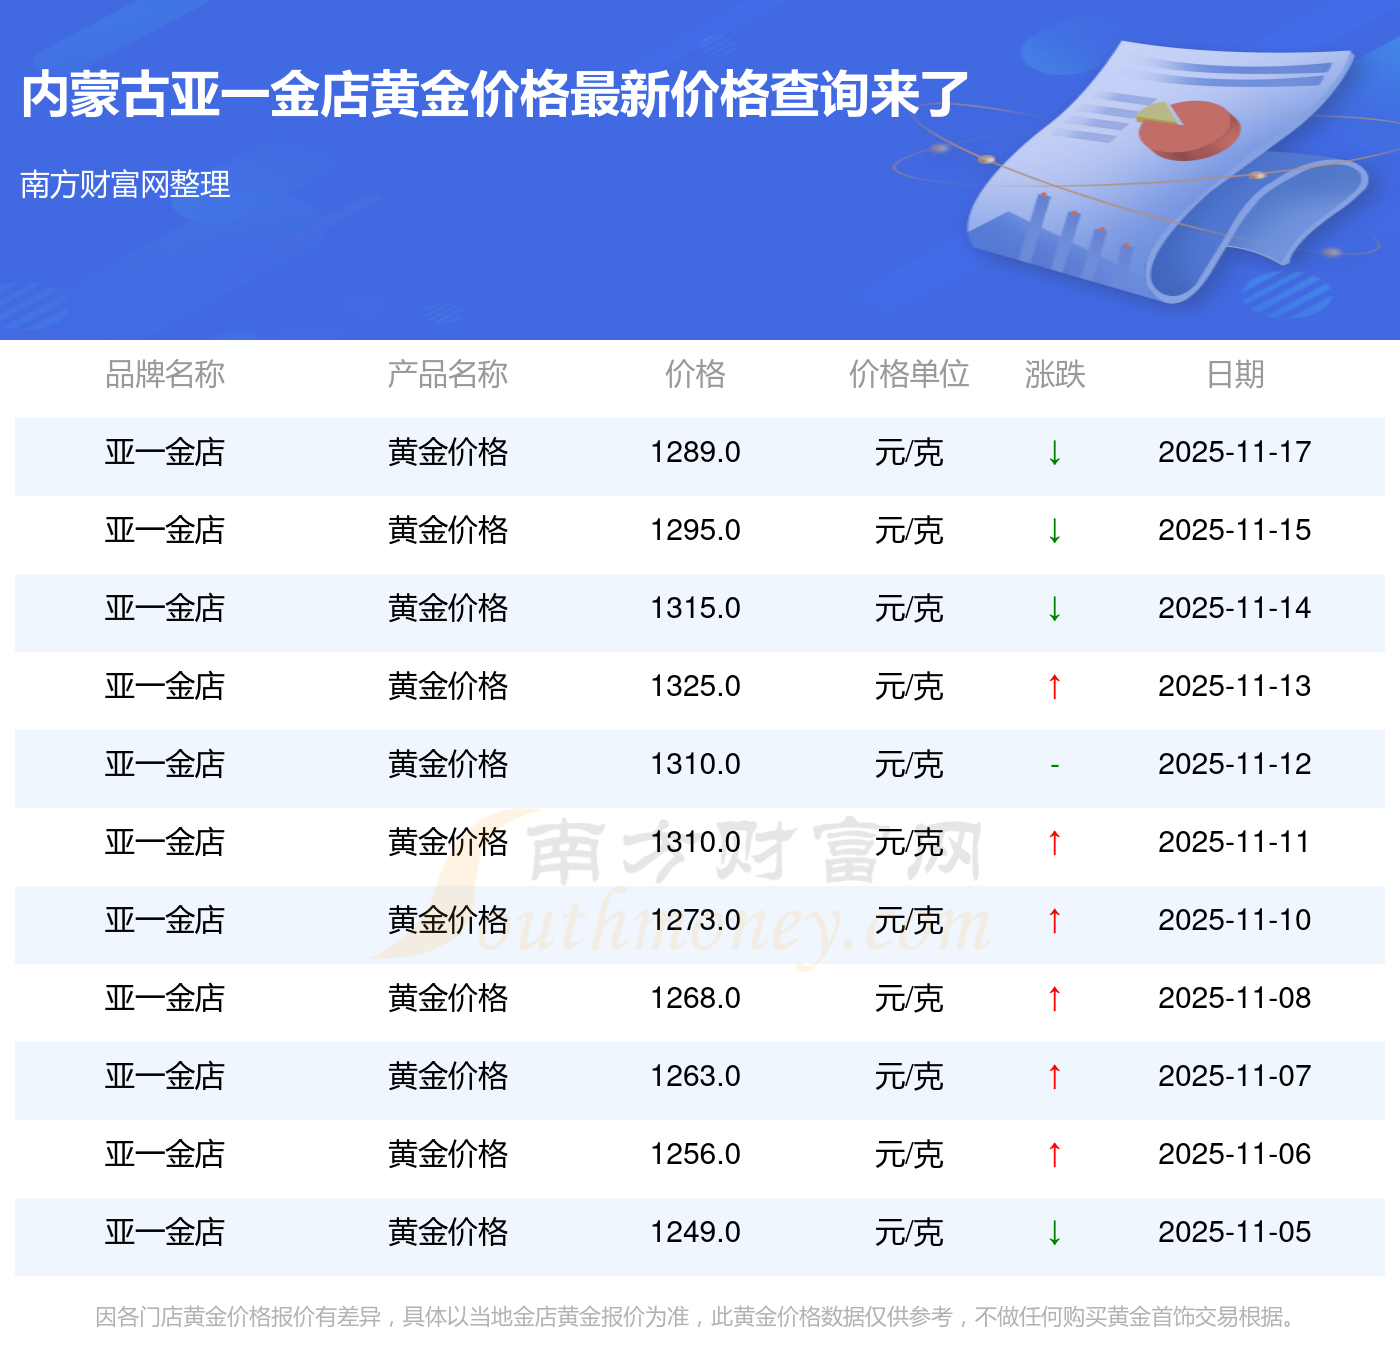This screenshot has height=1362, width=1400.
Task: Click the 价格单位 column header
Action: pyautogui.click(x=909, y=374)
